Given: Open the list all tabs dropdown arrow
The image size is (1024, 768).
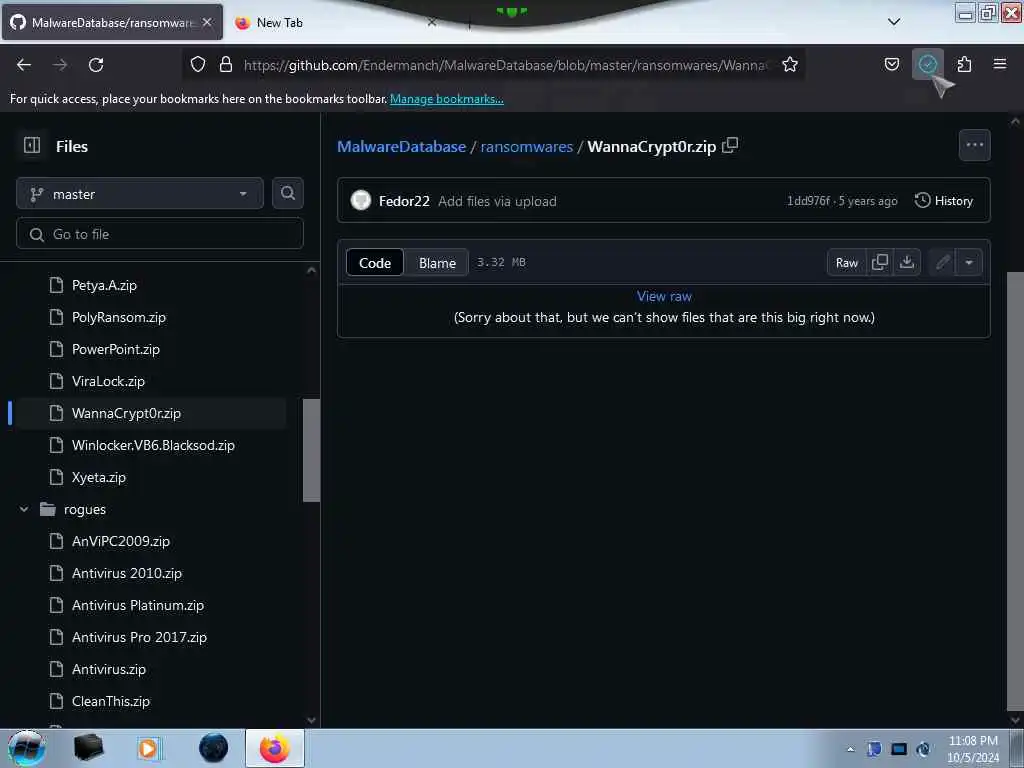Looking at the screenshot, I should [x=894, y=22].
